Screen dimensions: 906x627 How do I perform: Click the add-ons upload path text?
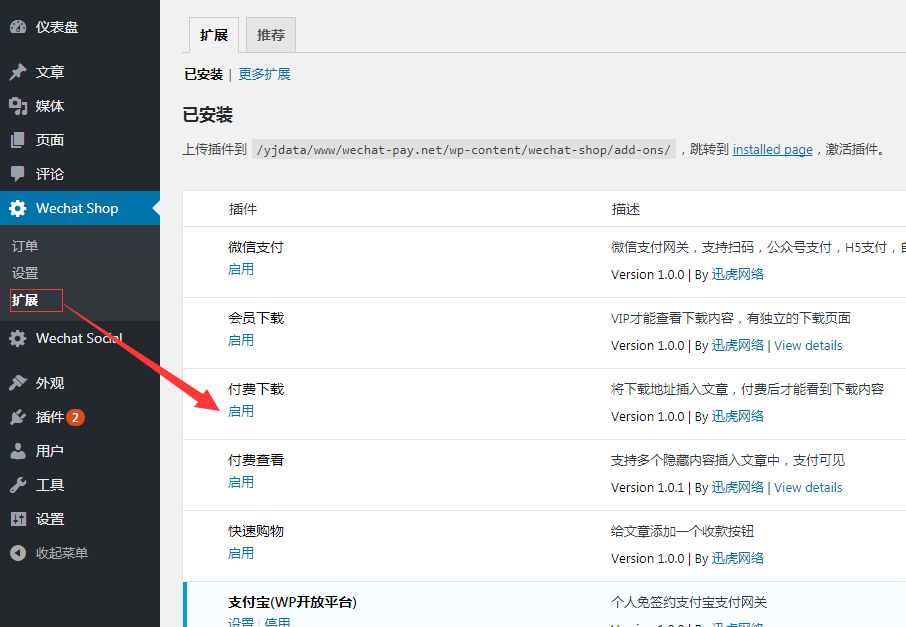click(x=463, y=150)
